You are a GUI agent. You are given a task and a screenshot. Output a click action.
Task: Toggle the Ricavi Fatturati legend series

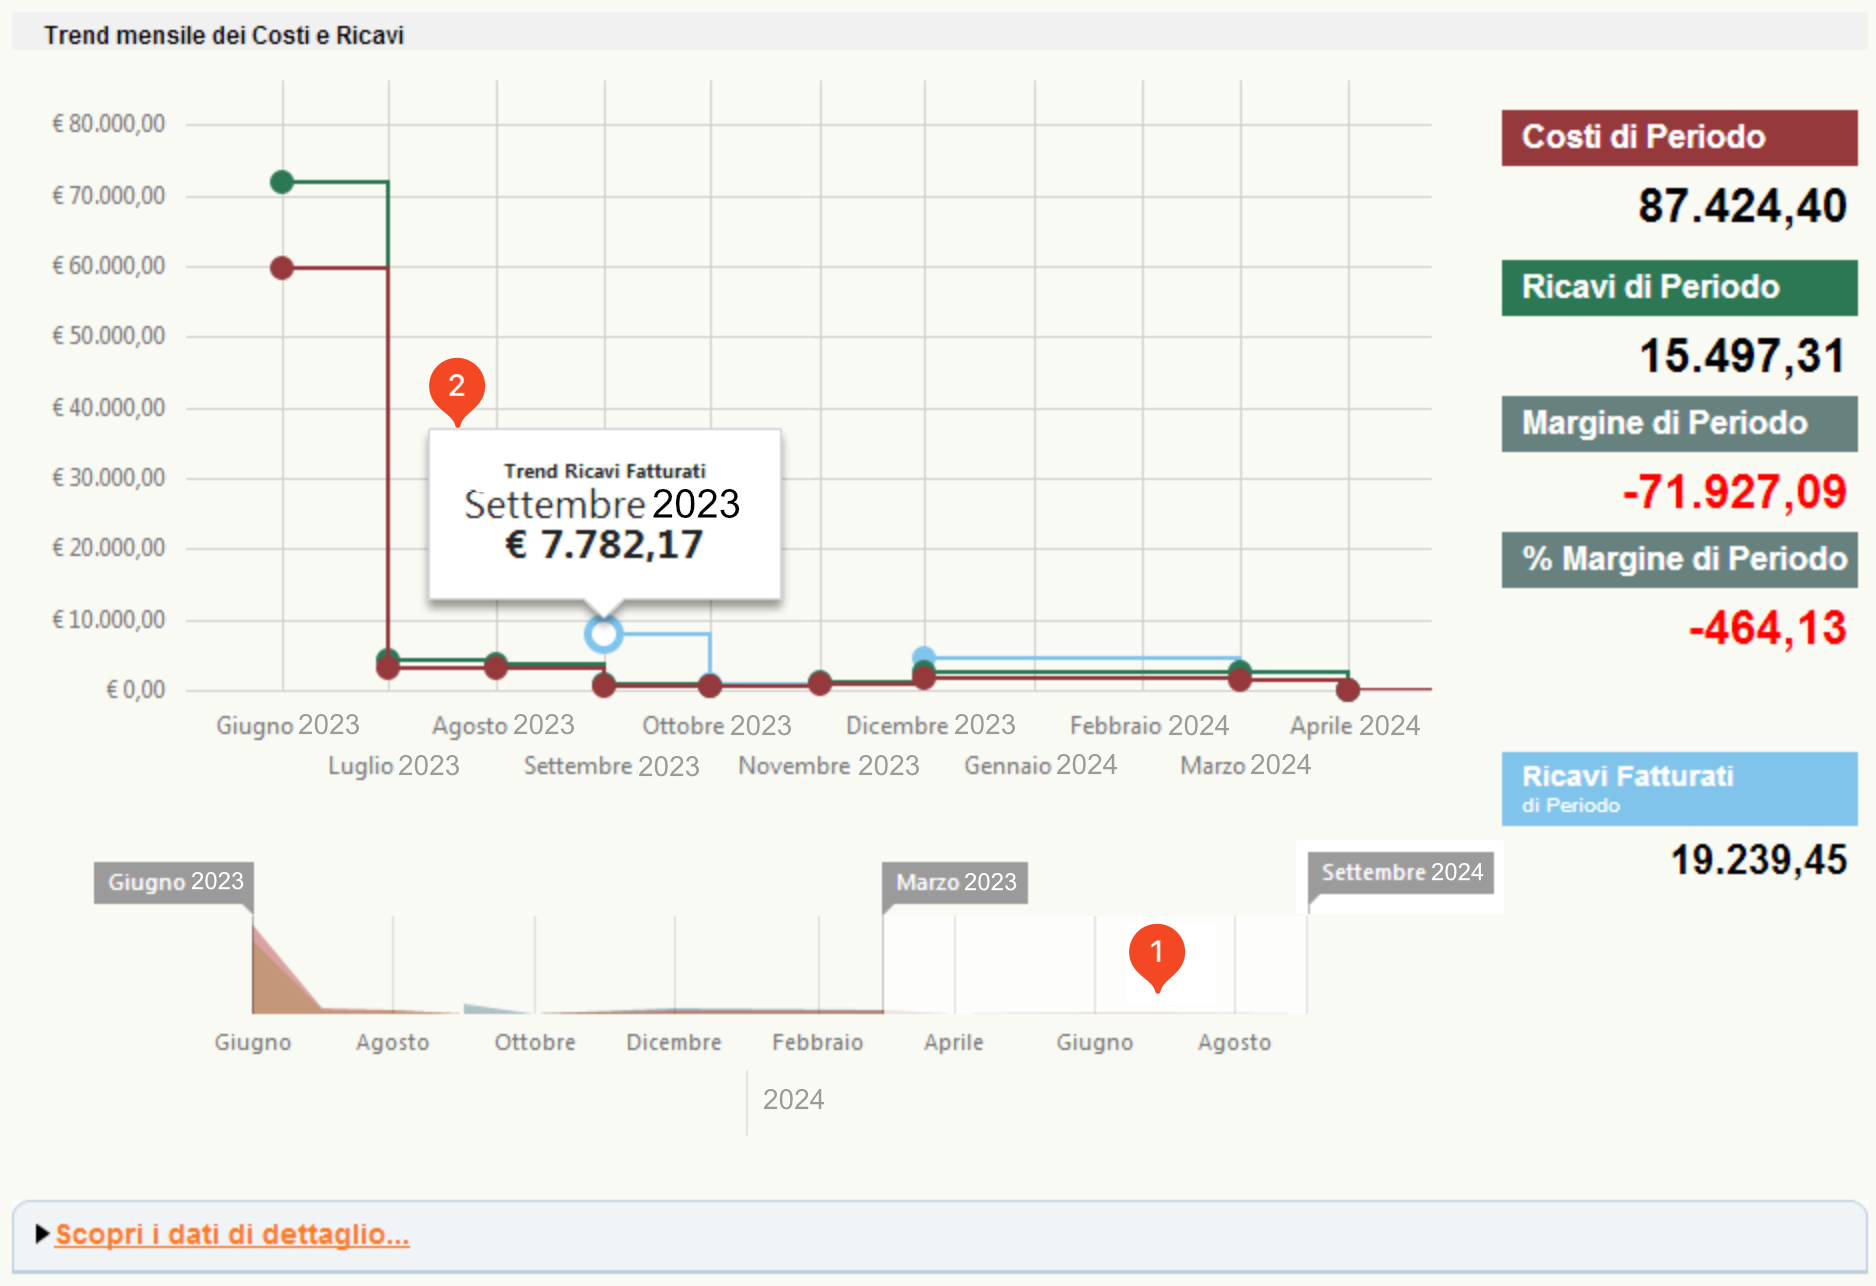point(1679,788)
